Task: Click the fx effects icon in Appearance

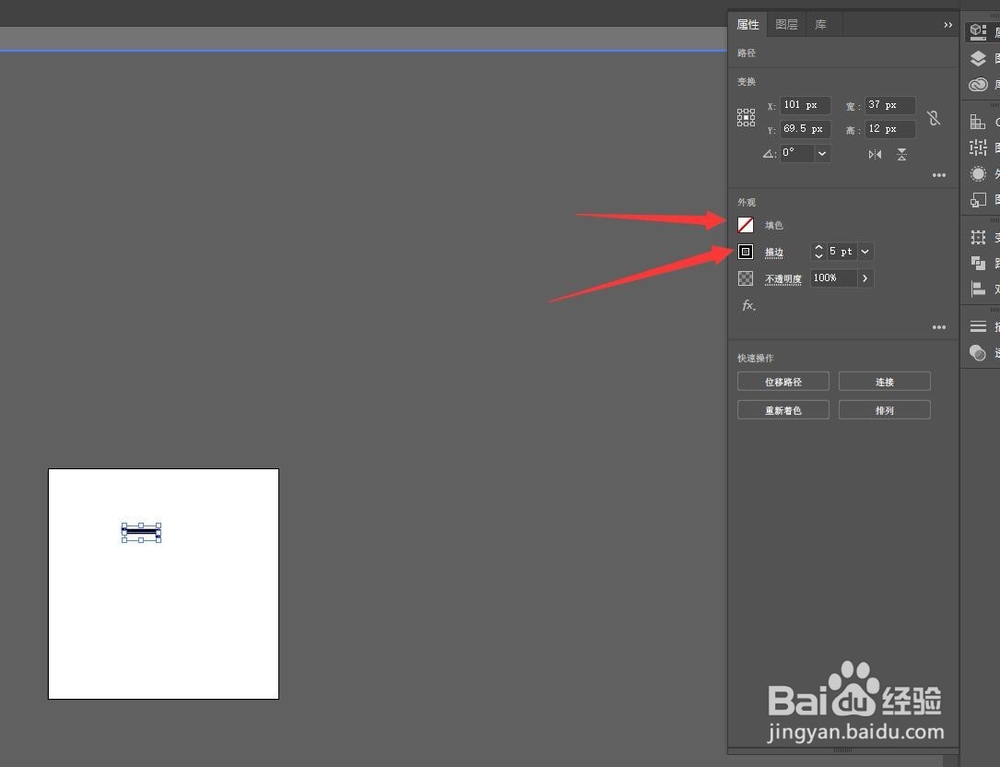Action: point(748,305)
